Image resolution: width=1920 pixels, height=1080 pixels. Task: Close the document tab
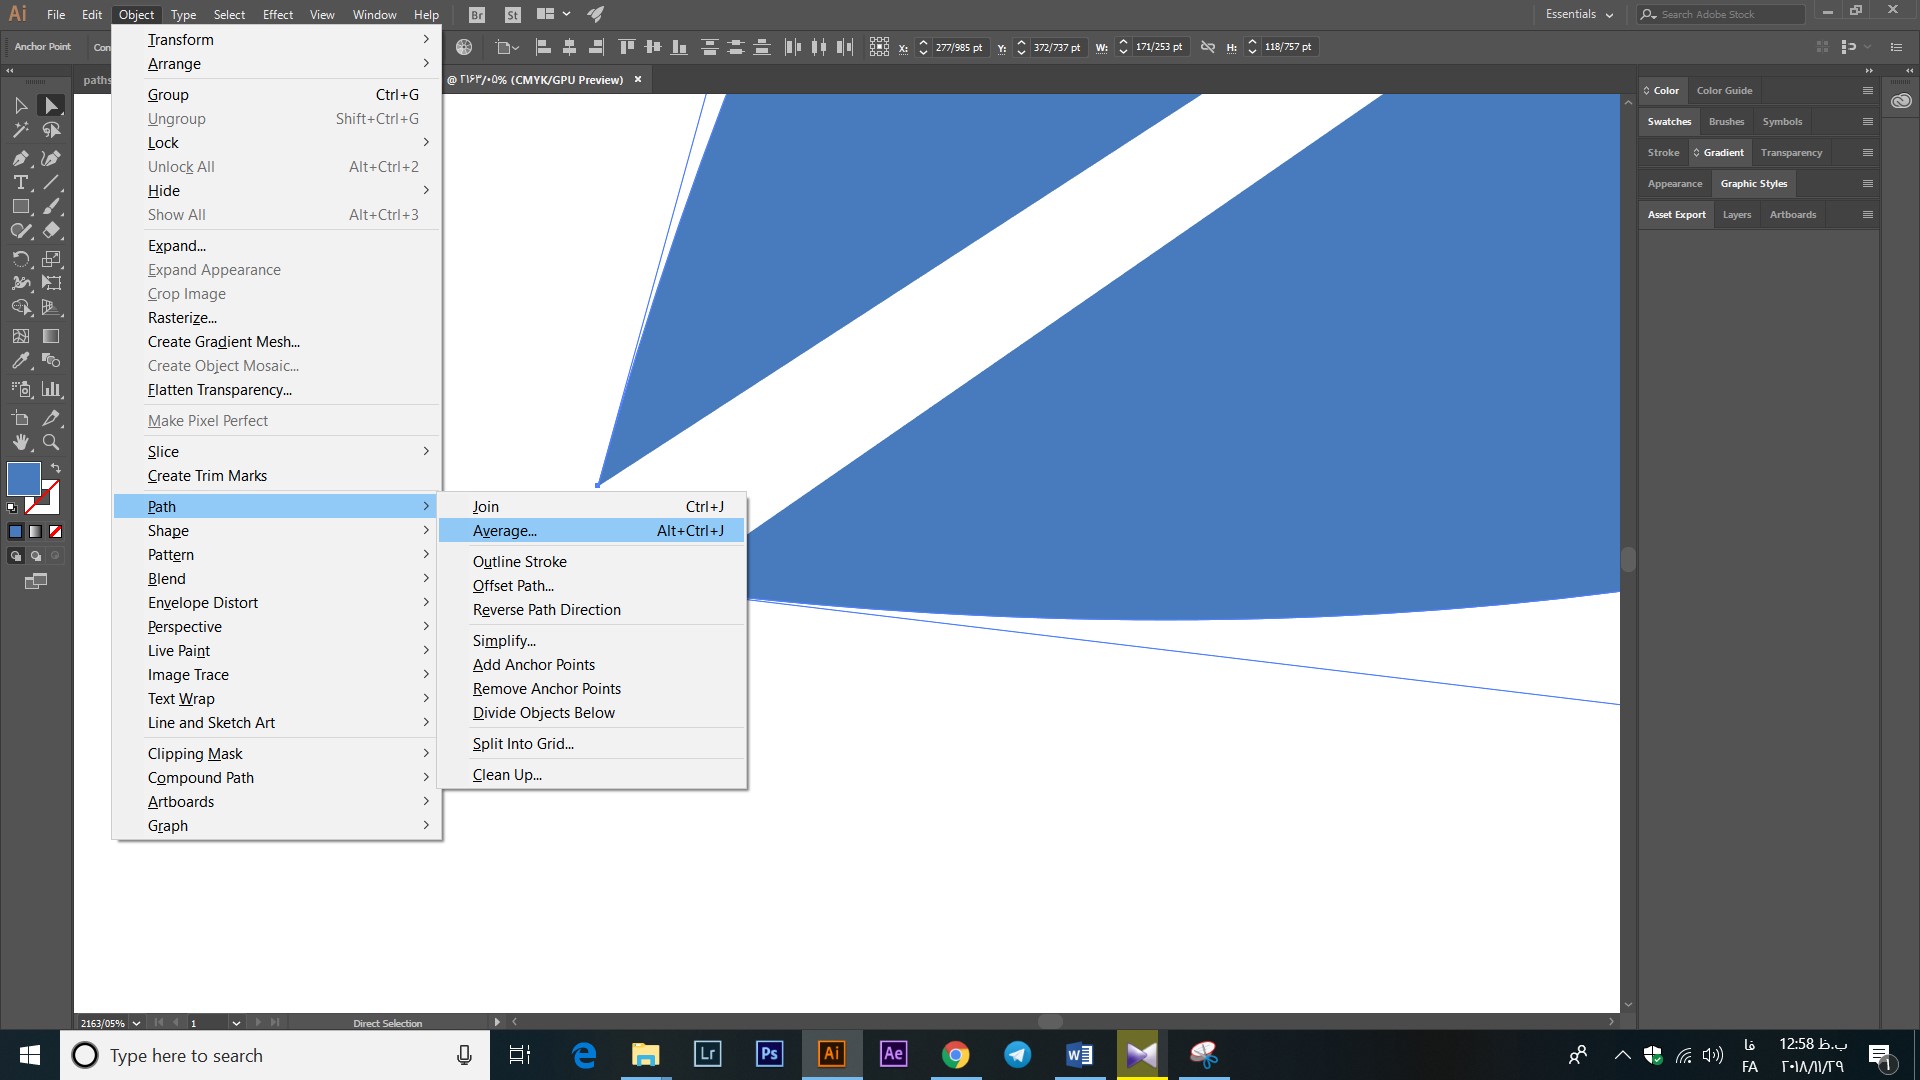coord(638,80)
